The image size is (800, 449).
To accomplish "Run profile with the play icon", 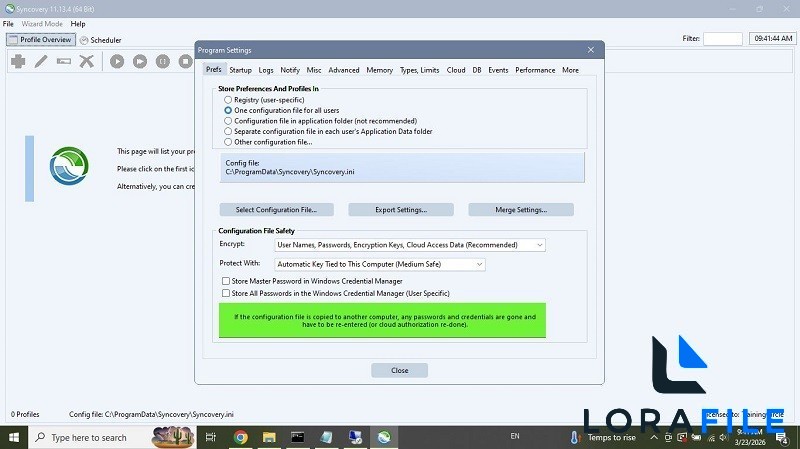I will (117, 61).
